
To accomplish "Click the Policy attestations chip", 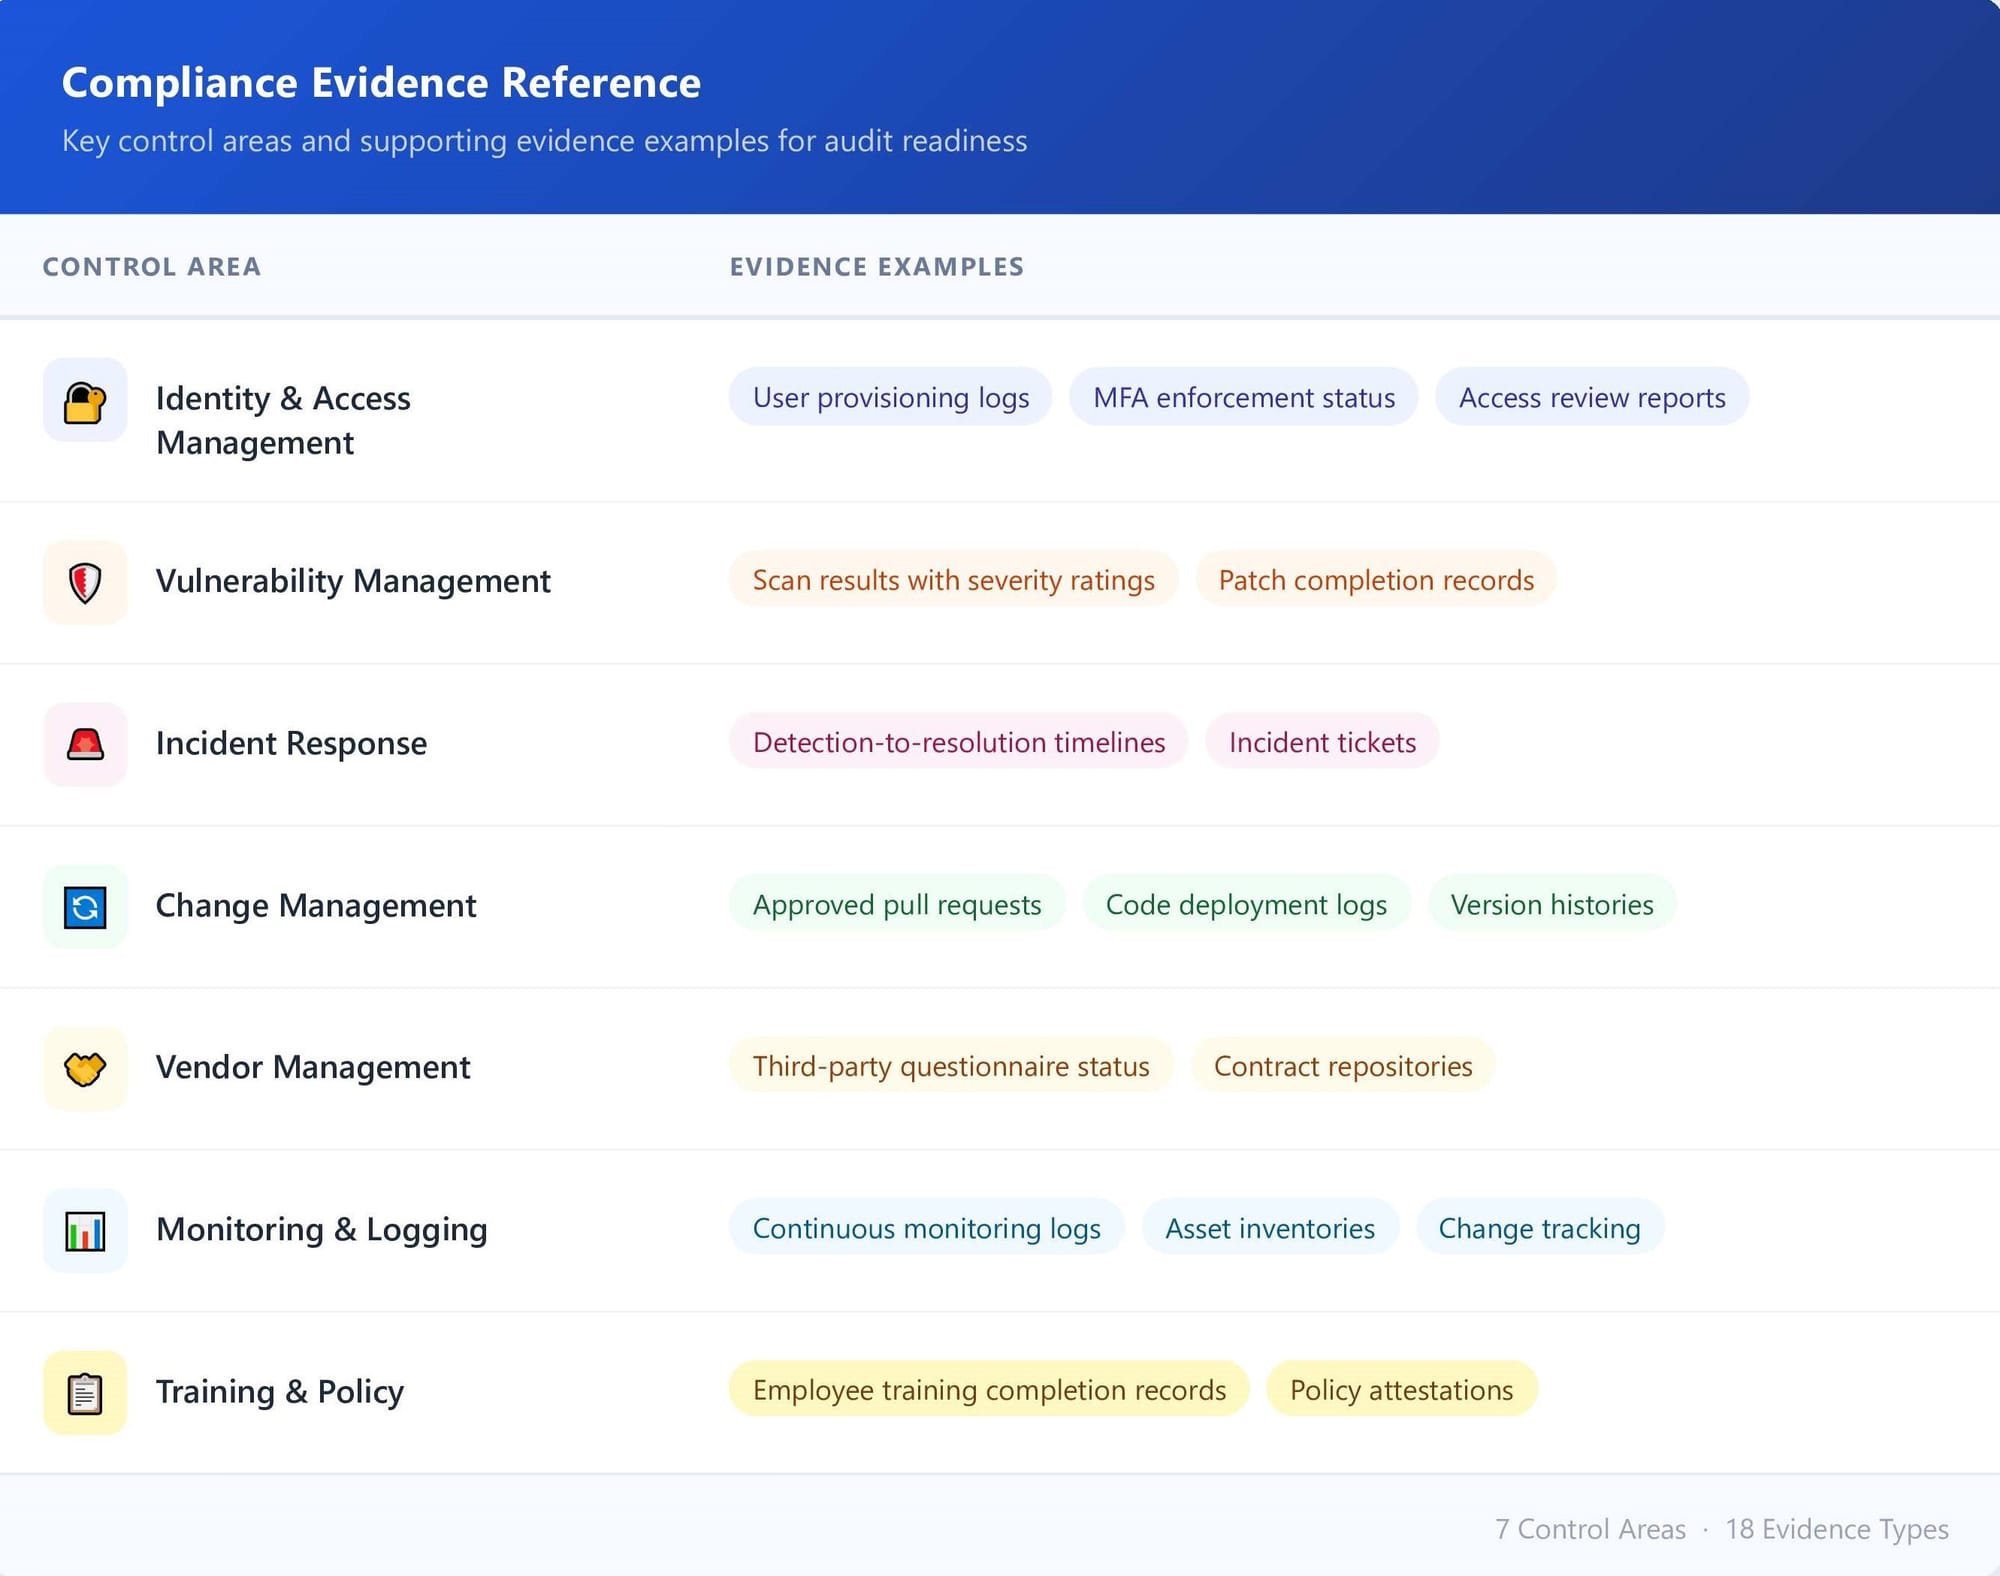I will pyautogui.click(x=1400, y=1390).
